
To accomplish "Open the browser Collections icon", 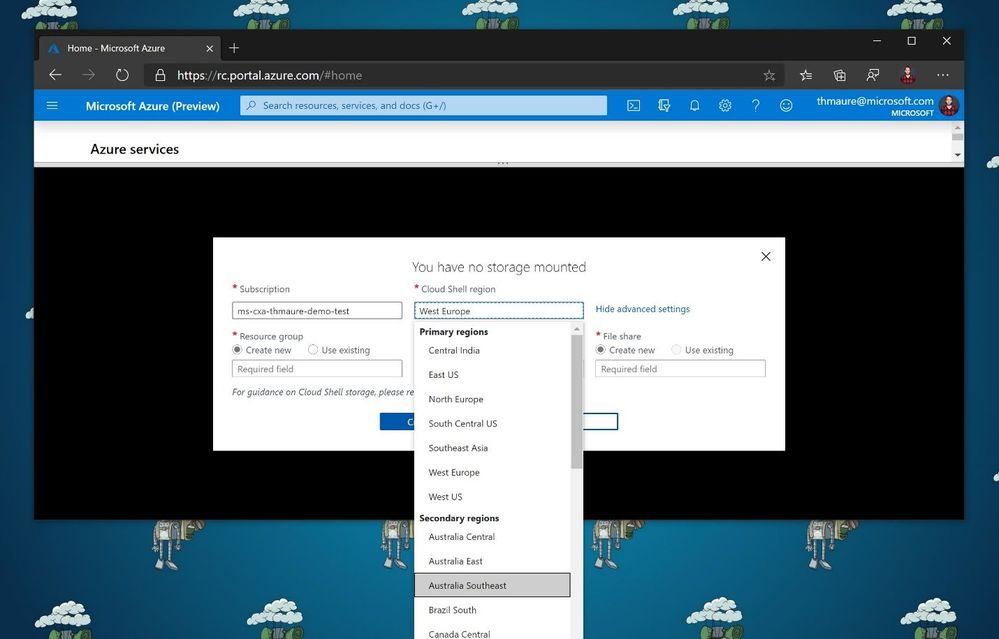I will coord(840,75).
